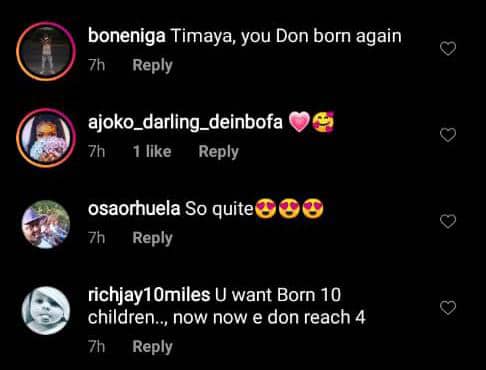The image size is (486, 370).
Task: Like boneniga's comment with the heart
Action: (448, 49)
